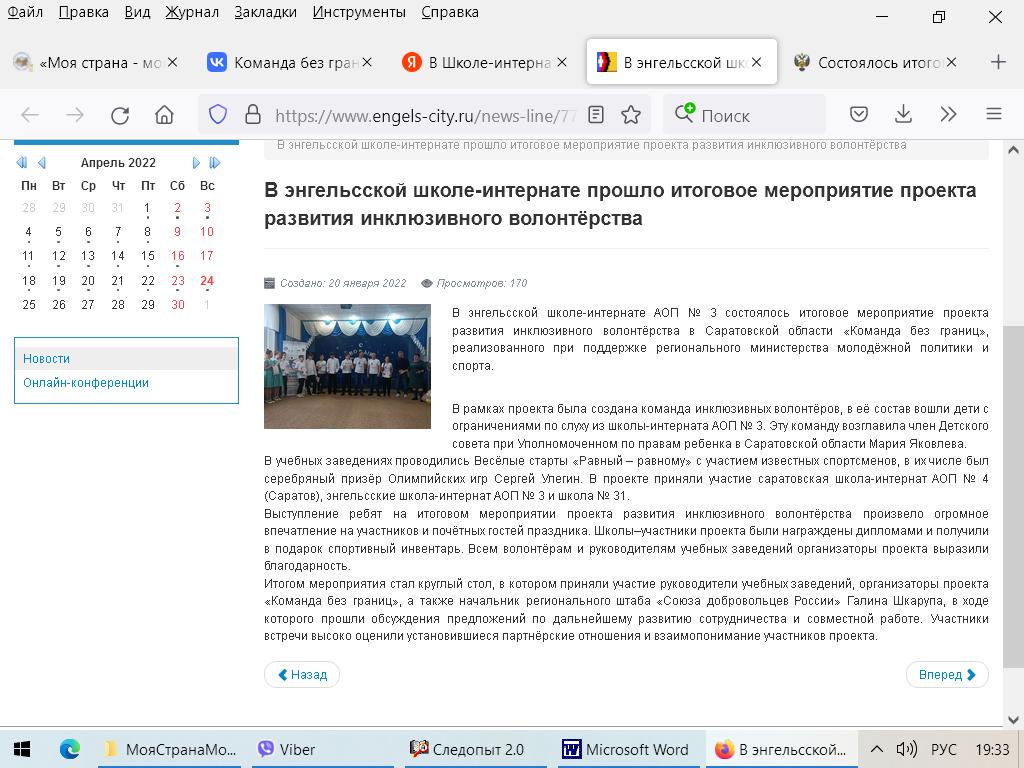Open the Закладки menu
1024x768 pixels.
tap(265, 12)
